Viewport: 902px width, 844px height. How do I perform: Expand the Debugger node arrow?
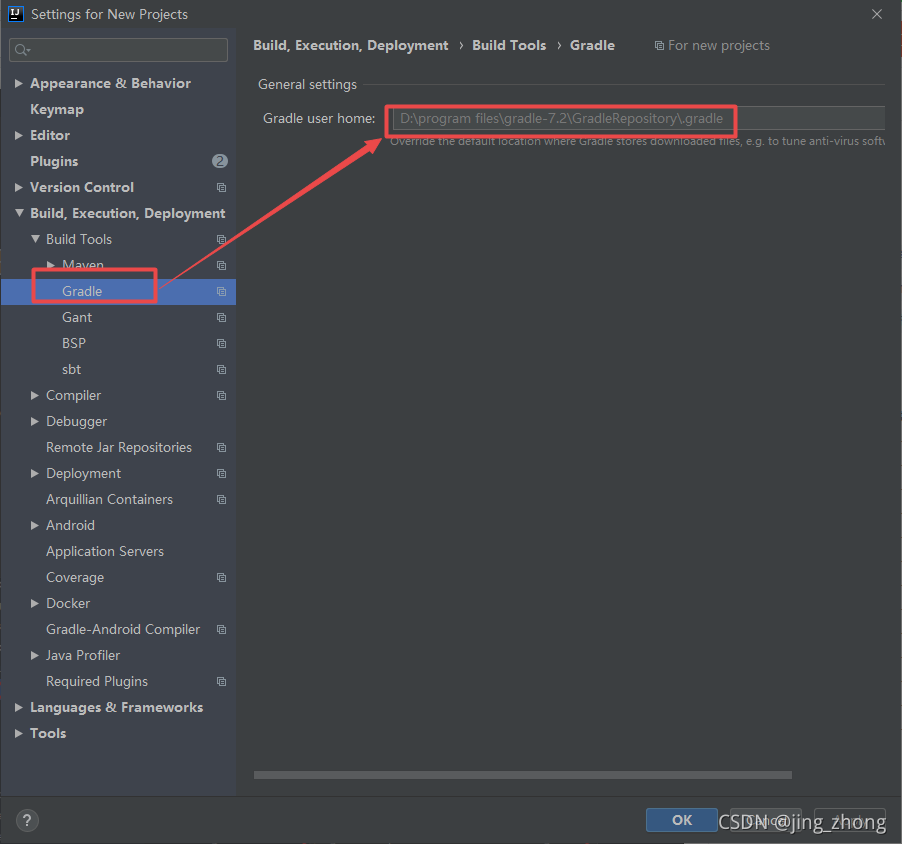pos(35,421)
